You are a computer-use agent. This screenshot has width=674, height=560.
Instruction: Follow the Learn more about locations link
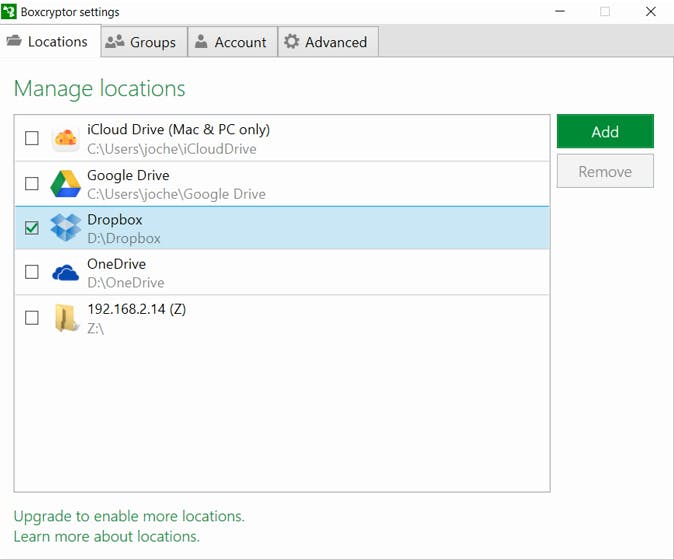tap(106, 536)
